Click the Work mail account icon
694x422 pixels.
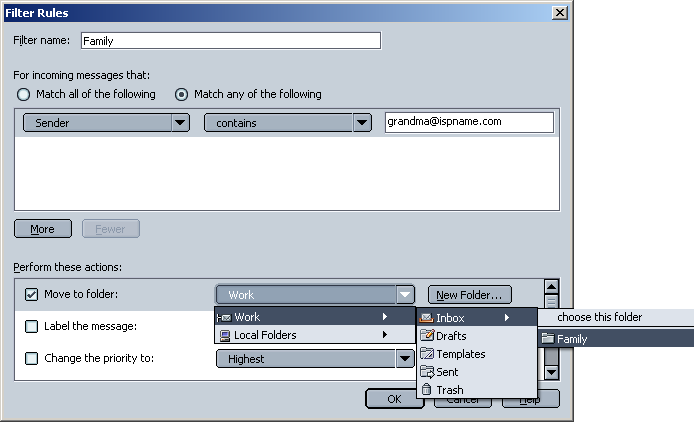coord(224,318)
